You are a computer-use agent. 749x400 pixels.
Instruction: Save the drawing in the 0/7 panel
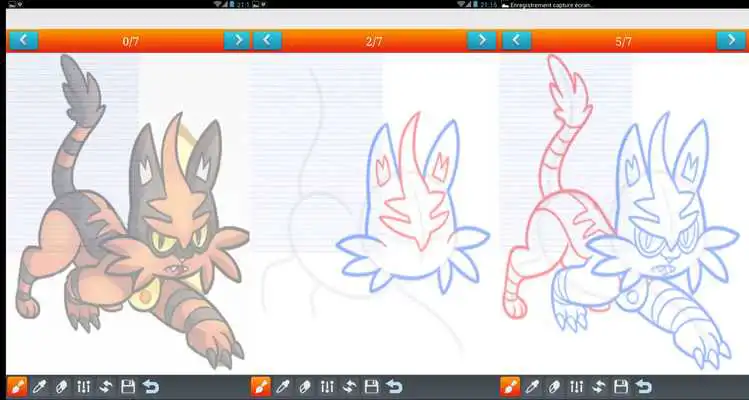128,387
